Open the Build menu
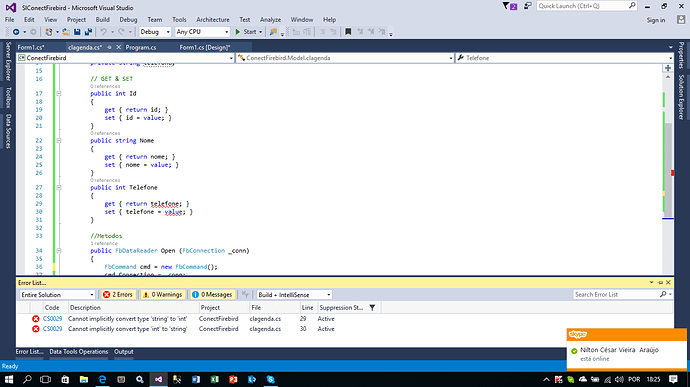 coord(103,20)
